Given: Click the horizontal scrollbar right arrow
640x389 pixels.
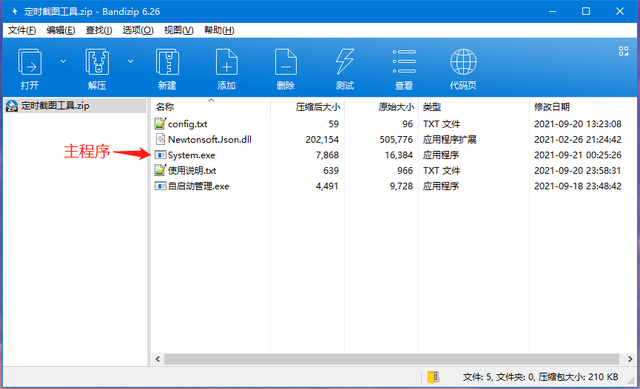Looking at the screenshot, I should coord(630,359).
